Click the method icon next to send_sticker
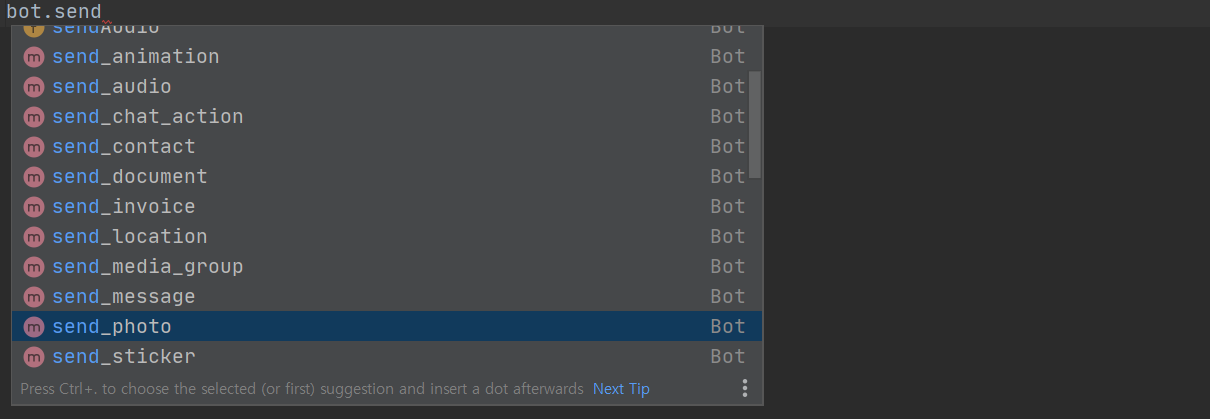Viewport: 1210px width, 419px height. pos(34,357)
